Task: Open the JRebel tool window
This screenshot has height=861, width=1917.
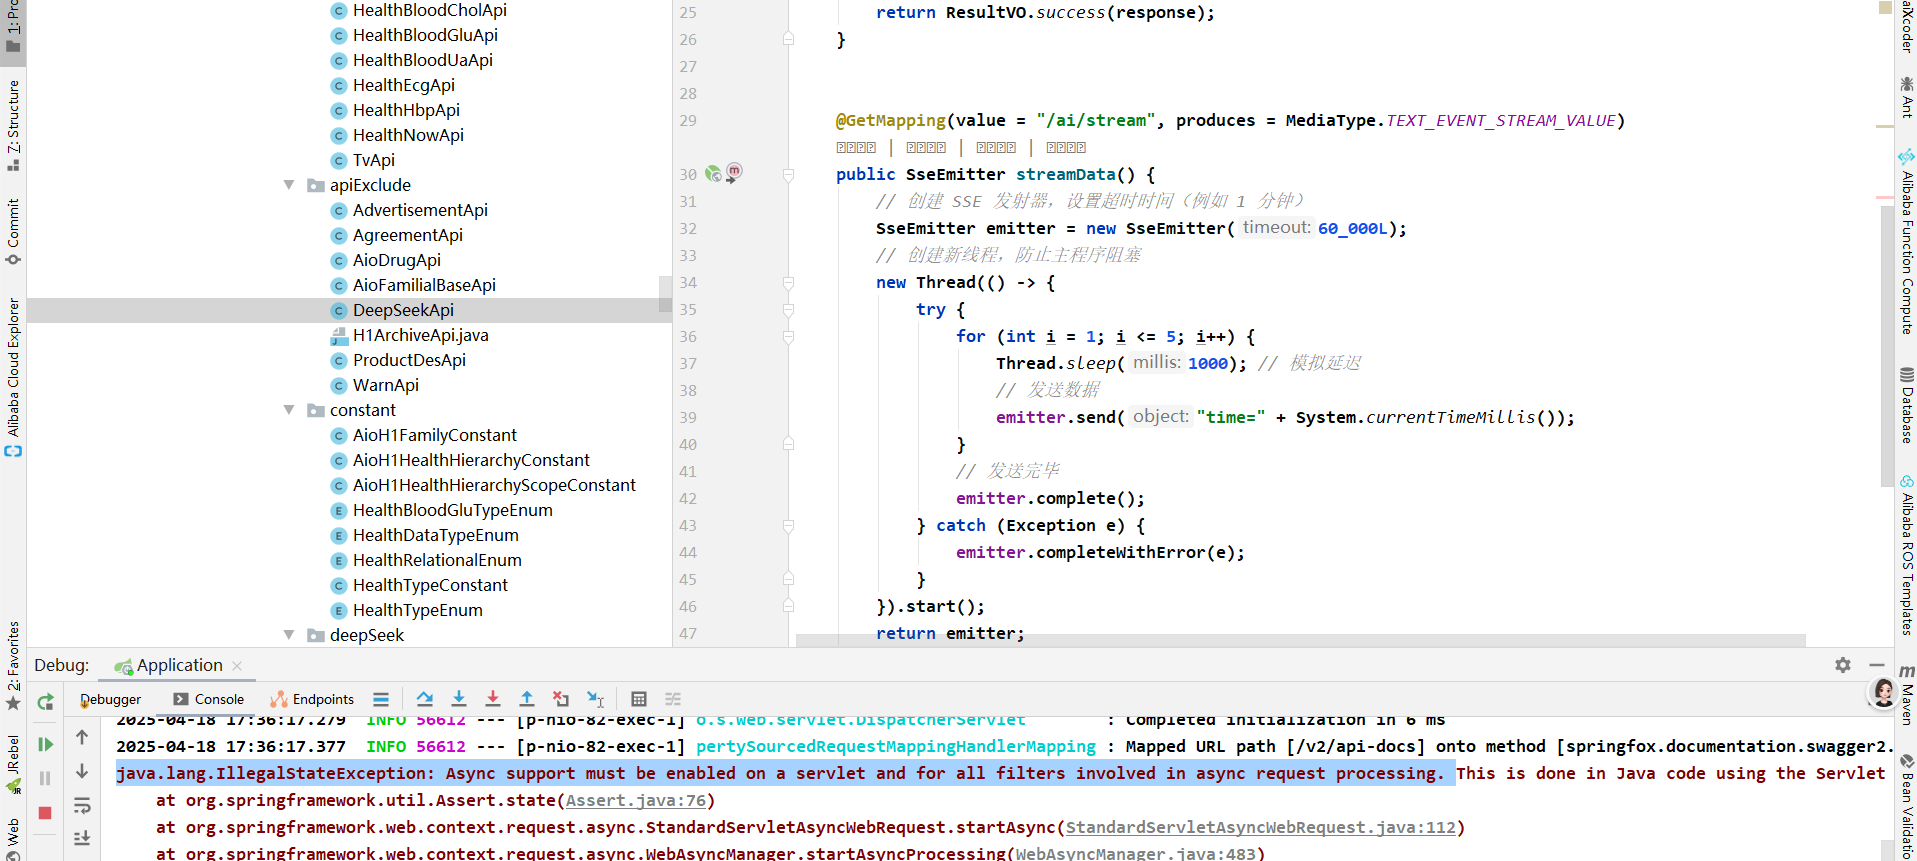Action: tap(13, 765)
